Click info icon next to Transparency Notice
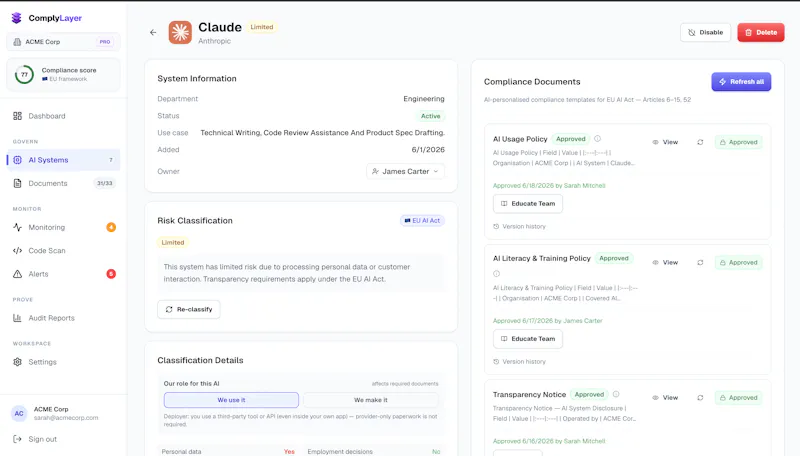Image resolution: width=800 pixels, height=456 pixels. point(616,394)
